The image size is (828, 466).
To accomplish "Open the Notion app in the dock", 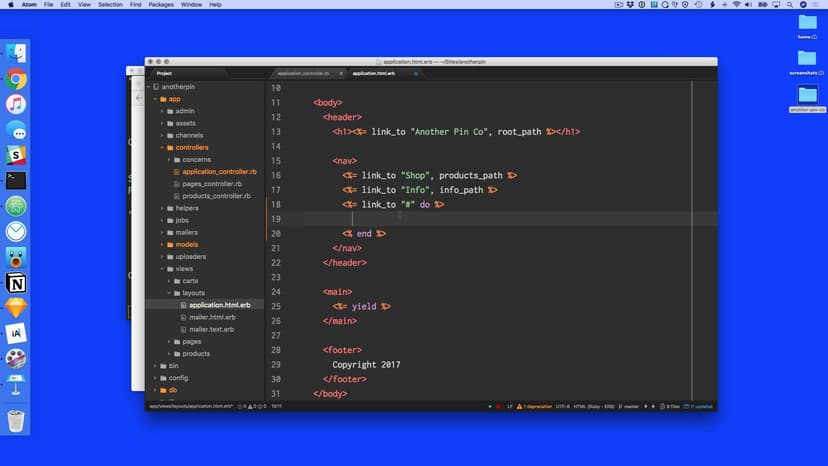I will click(x=16, y=284).
